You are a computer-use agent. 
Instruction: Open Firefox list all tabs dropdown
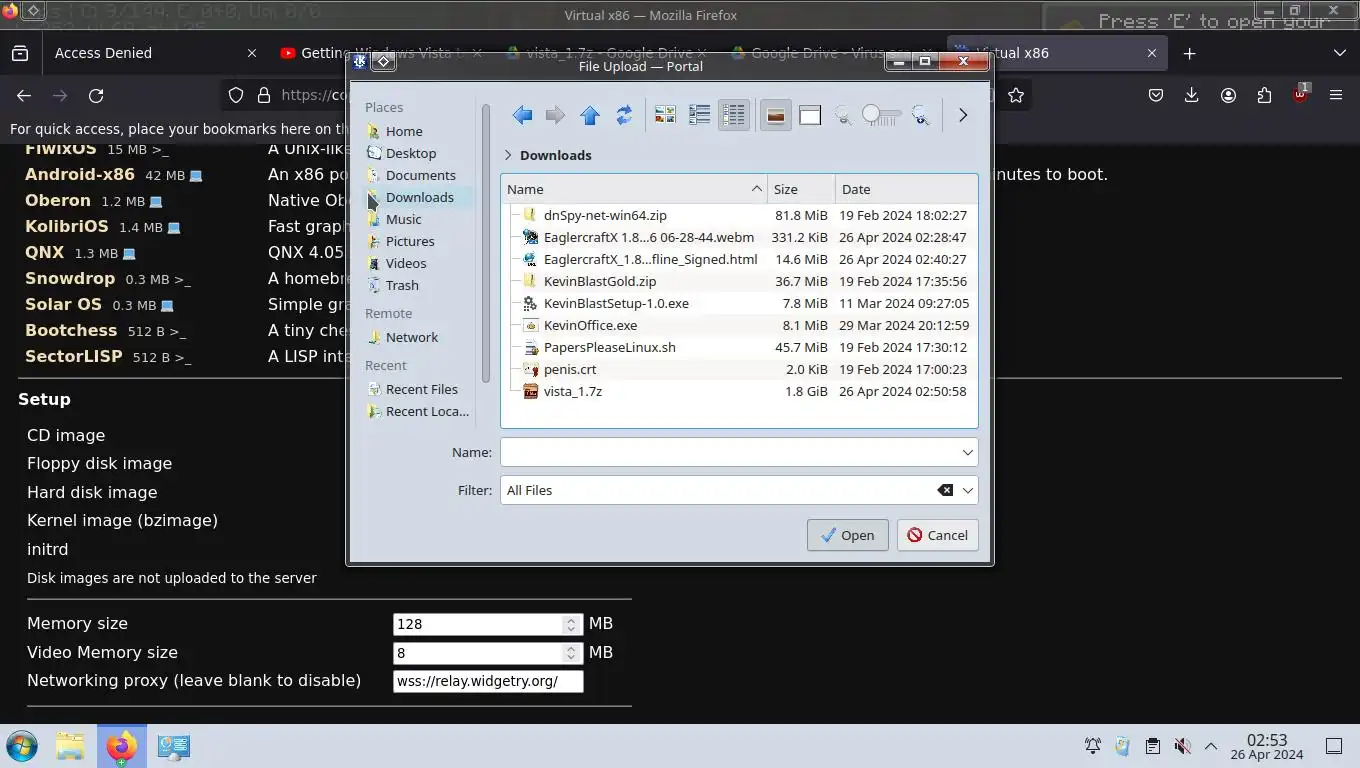1340,53
